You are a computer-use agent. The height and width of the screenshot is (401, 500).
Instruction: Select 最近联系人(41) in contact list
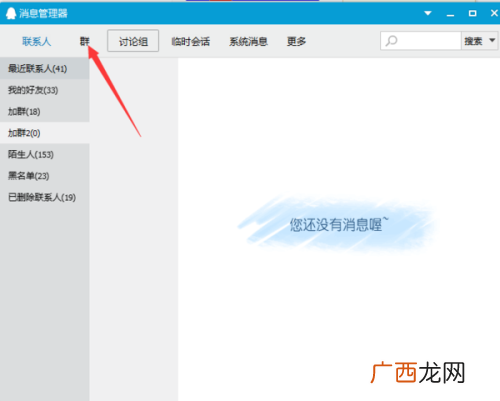pyautogui.click(x=45, y=69)
